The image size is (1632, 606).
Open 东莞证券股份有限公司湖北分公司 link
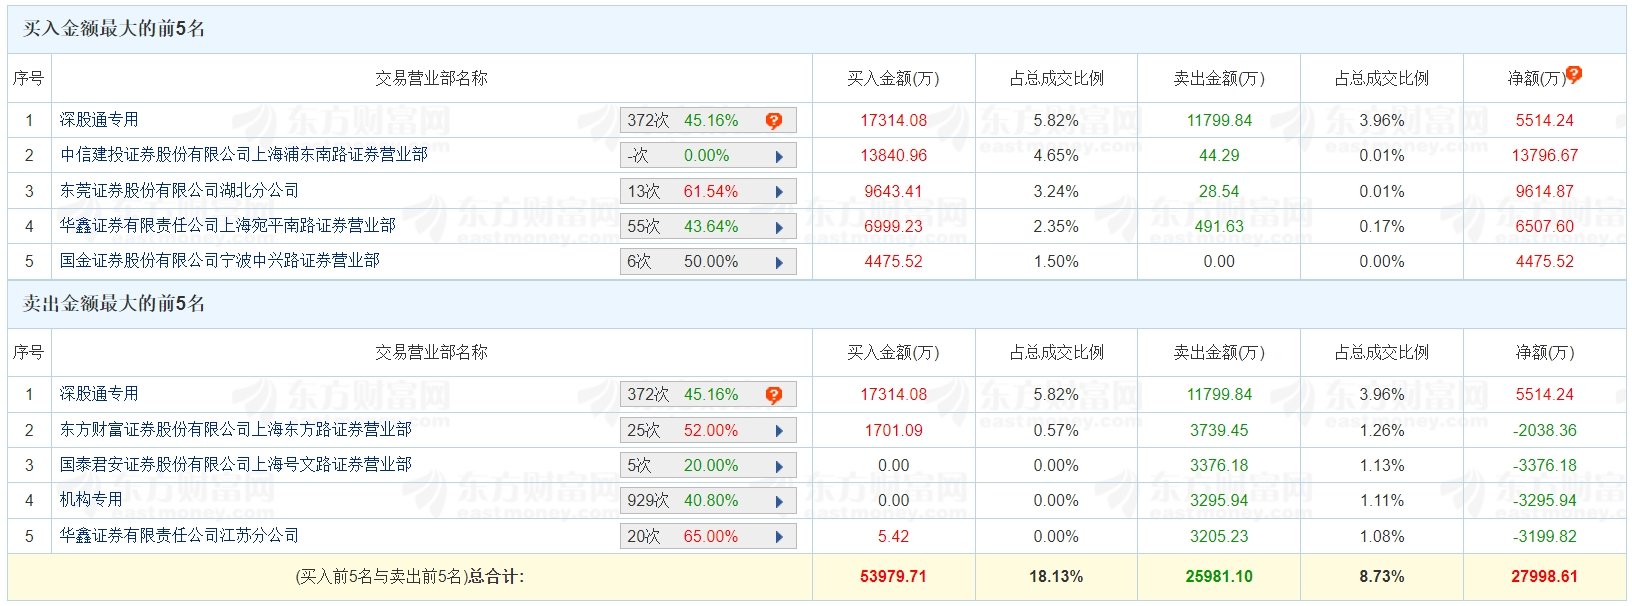[x=179, y=190]
